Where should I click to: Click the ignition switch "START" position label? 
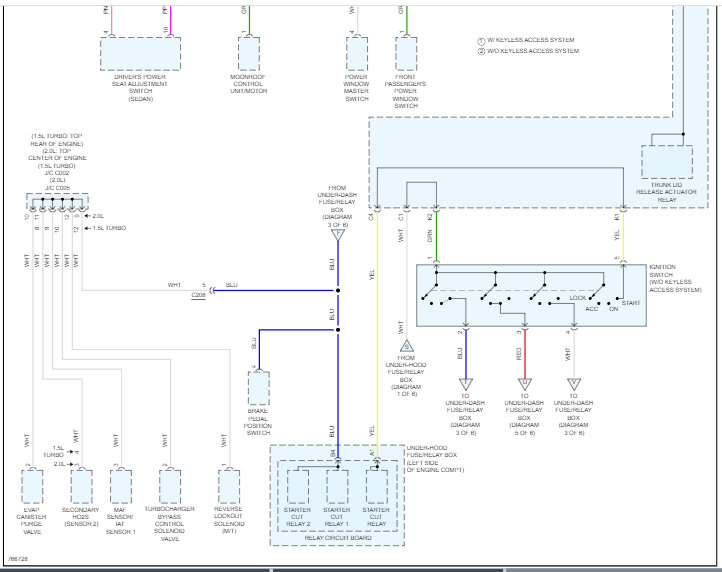pos(631,303)
